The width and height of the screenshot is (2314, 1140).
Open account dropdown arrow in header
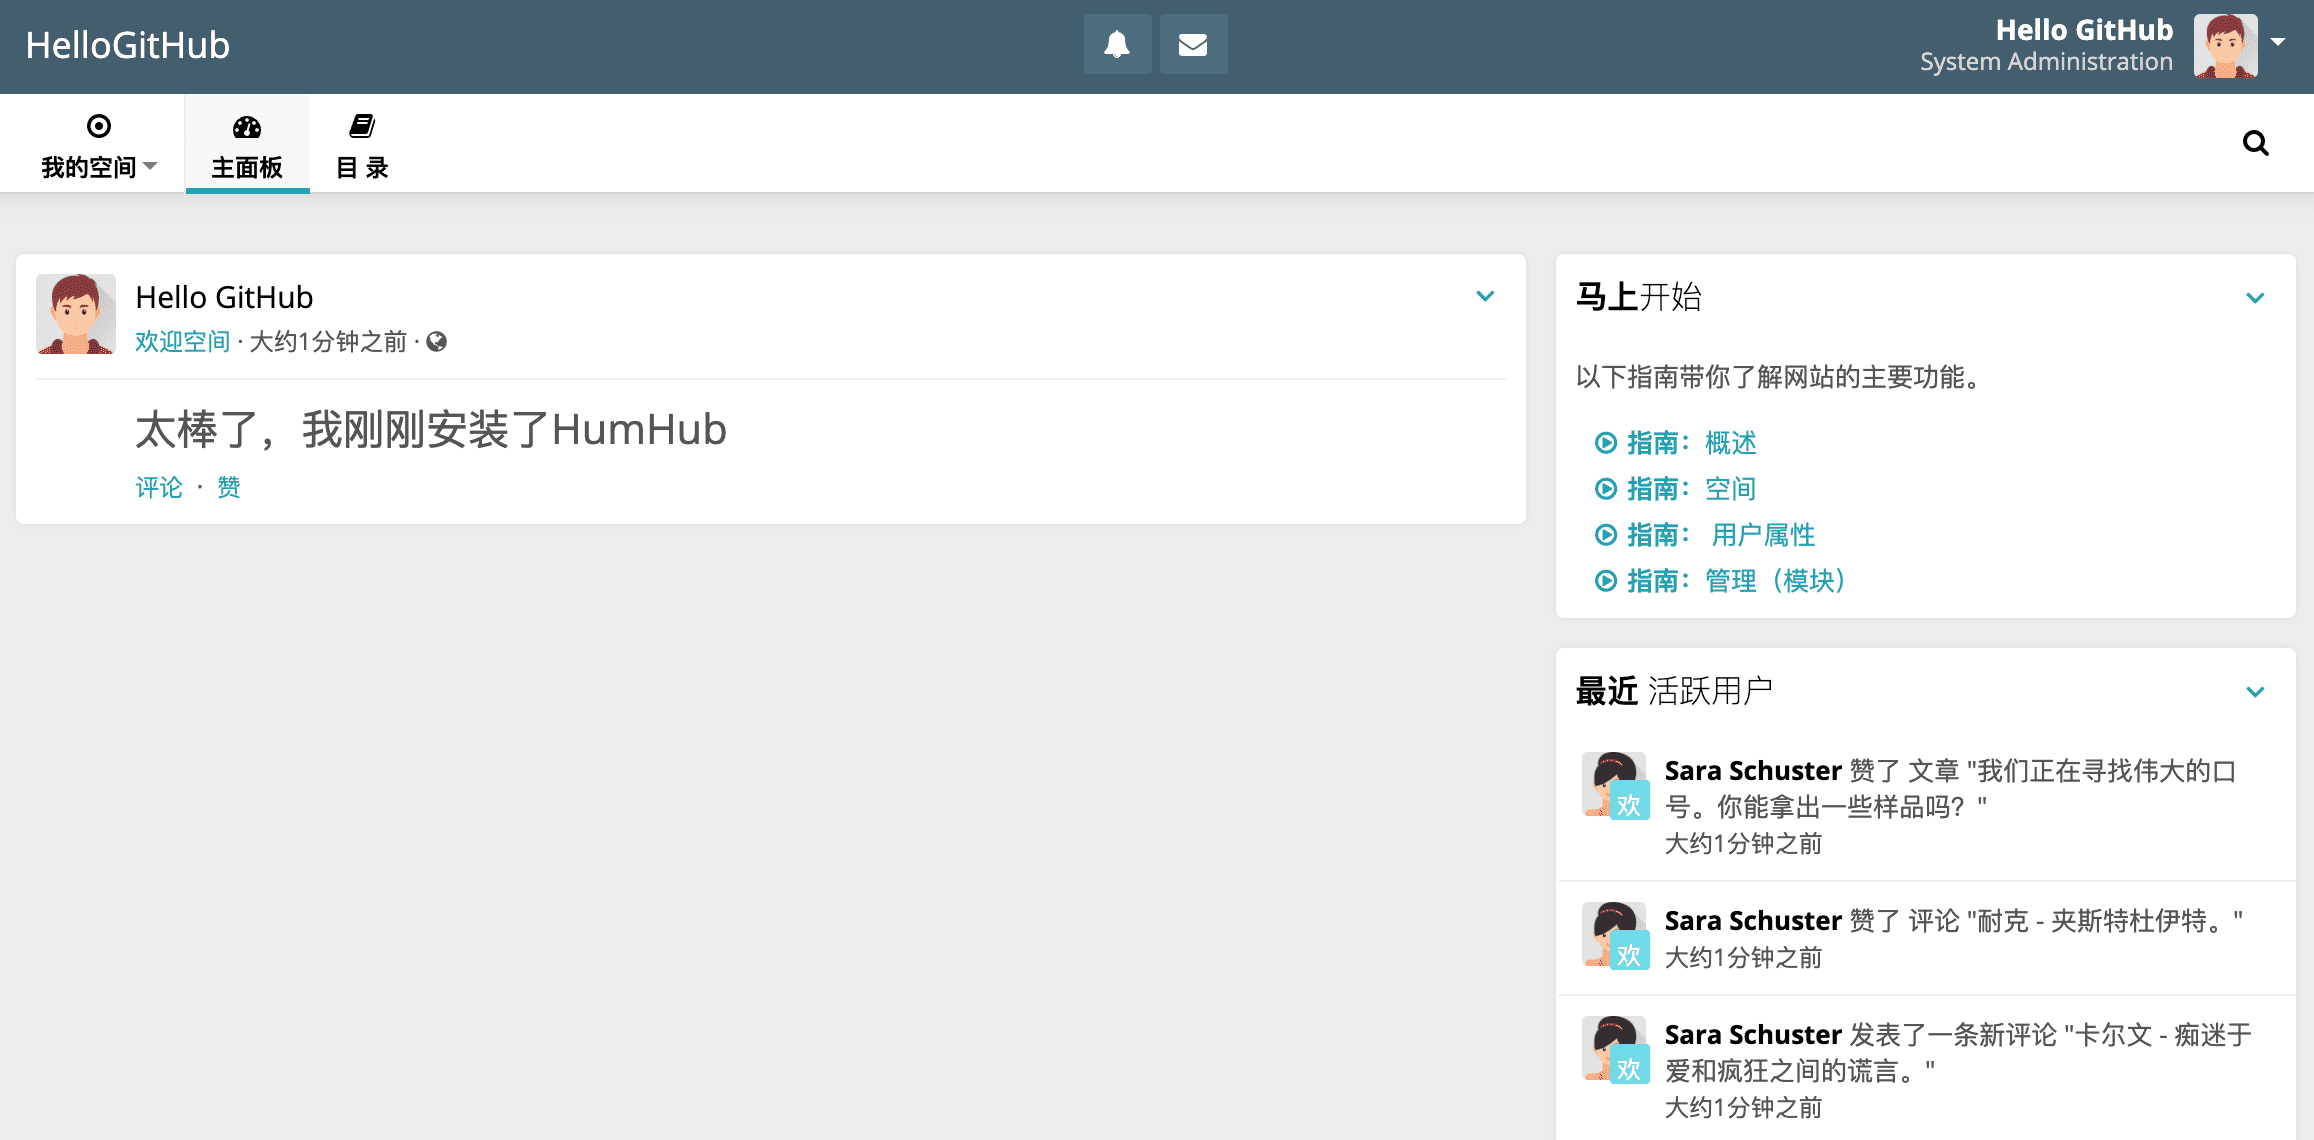[2278, 42]
